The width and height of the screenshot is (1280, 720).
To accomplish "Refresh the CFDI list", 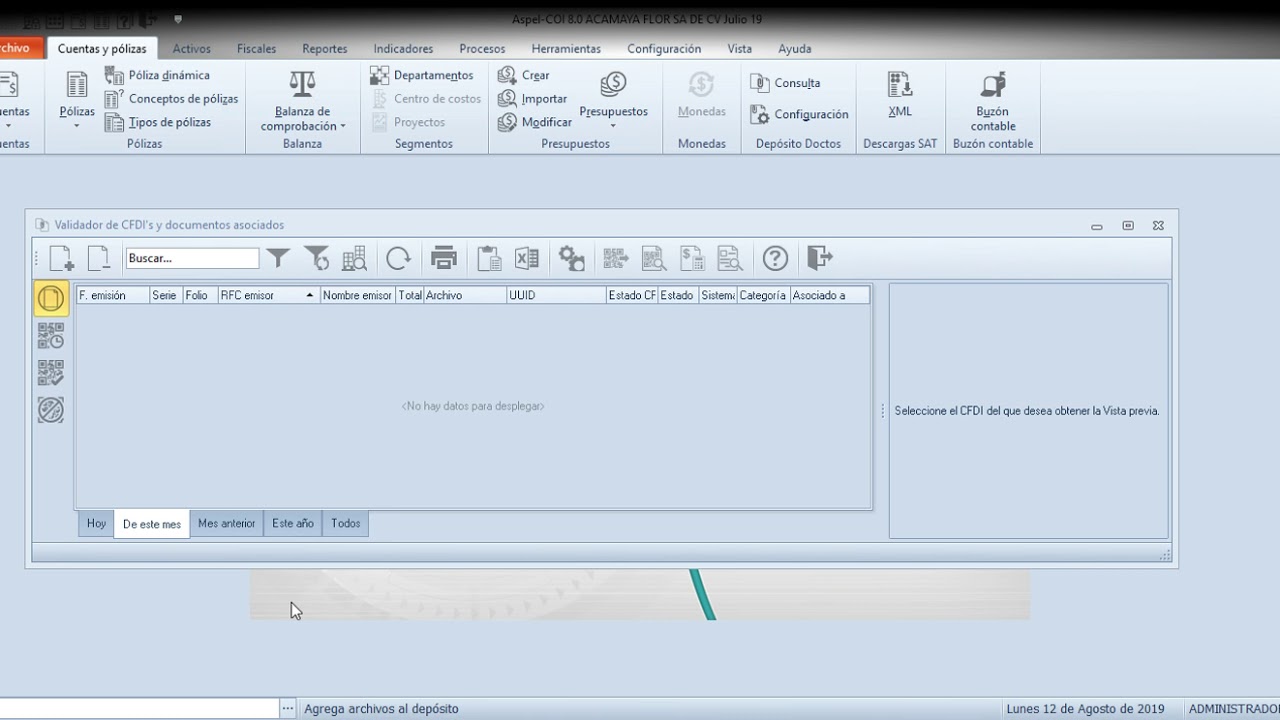I will [398, 258].
